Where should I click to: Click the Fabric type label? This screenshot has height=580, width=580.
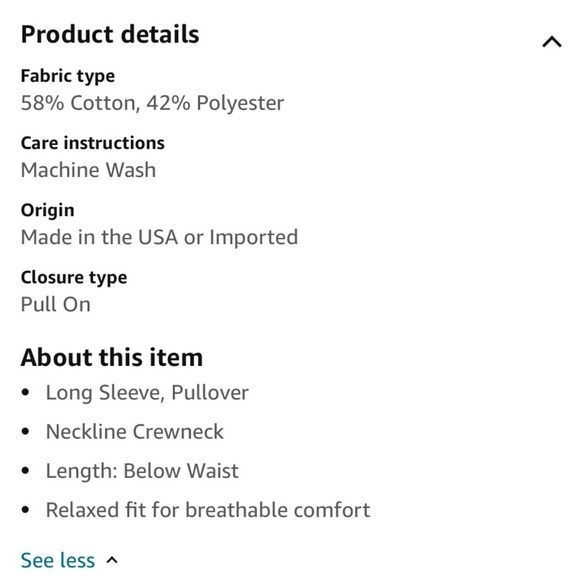tap(68, 76)
